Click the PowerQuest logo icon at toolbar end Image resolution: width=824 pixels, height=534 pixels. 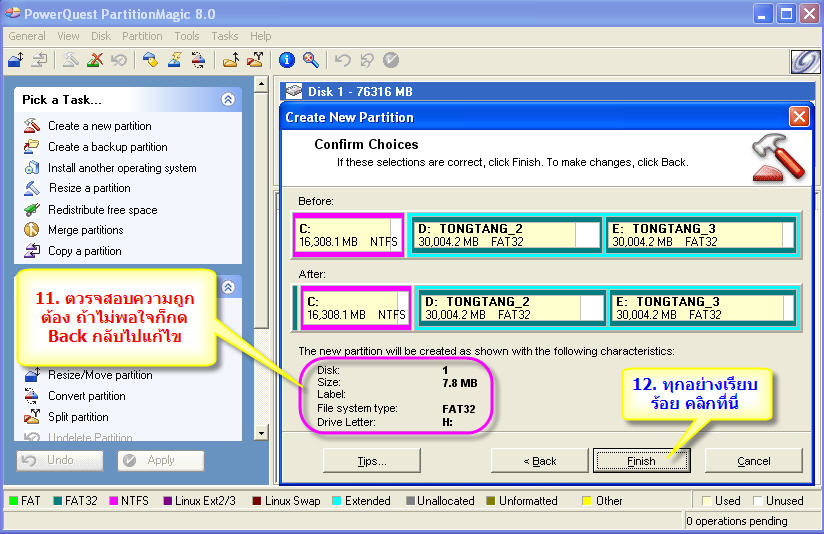tap(805, 61)
